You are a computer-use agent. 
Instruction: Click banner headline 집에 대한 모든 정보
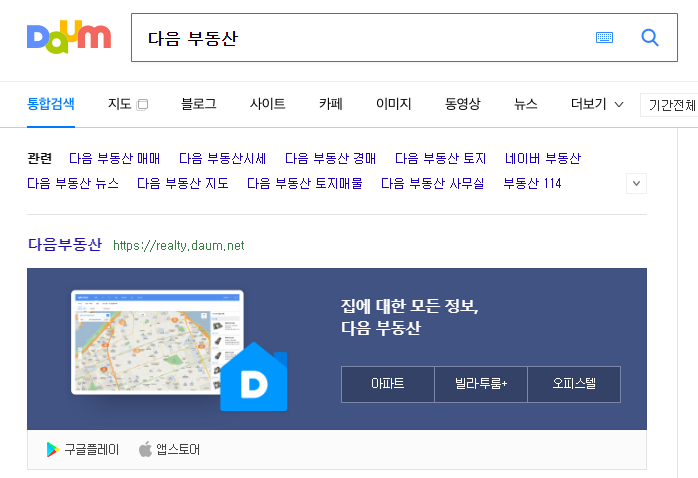[410, 306]
